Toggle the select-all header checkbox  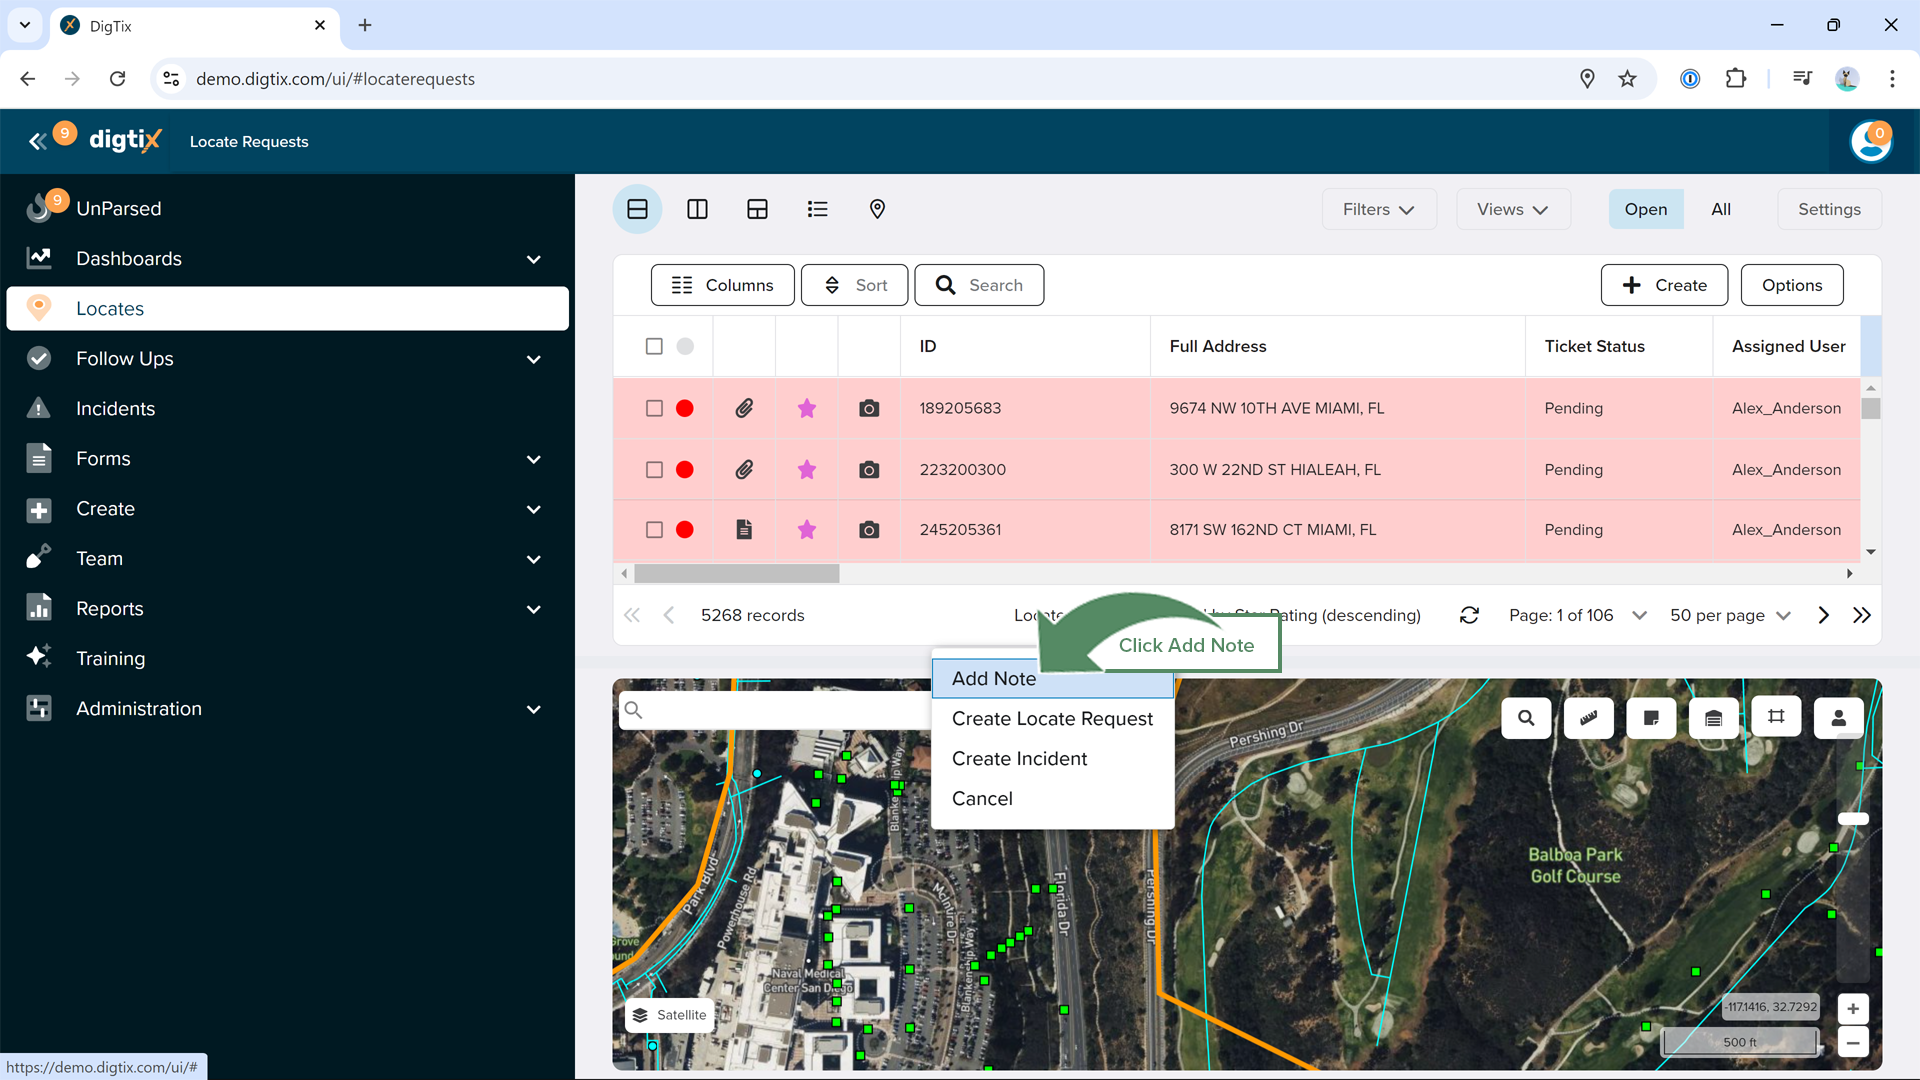654,346
